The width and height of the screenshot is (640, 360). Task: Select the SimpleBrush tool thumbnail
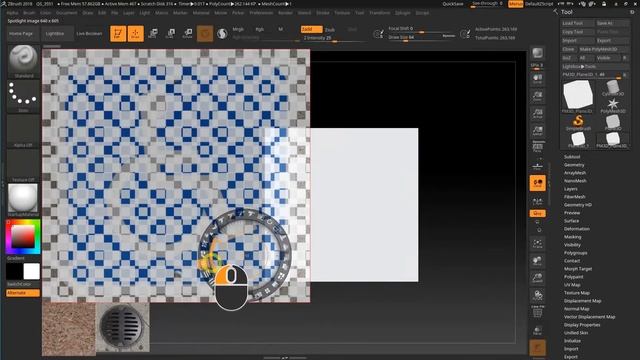coord(578,122)
